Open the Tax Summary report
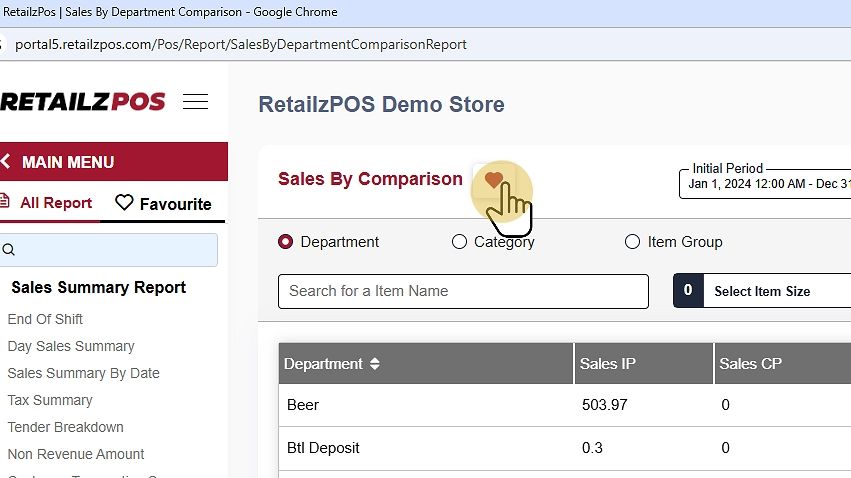Image resolution: width=851 pixels, height=478 pixels. click(x=50, y=400)
